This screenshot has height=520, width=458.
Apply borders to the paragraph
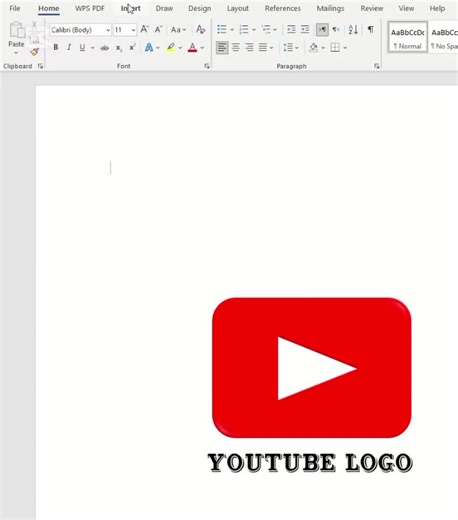[x=335, y=48]
